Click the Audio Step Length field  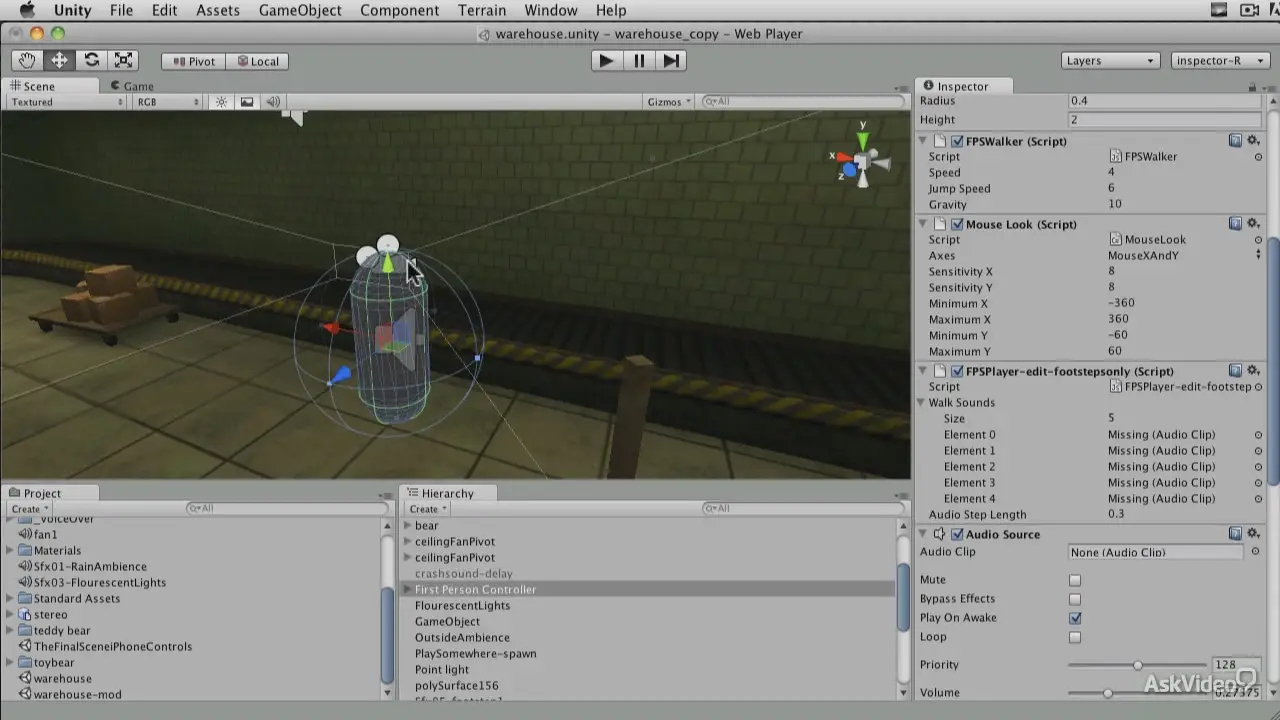click(1185, 514)
